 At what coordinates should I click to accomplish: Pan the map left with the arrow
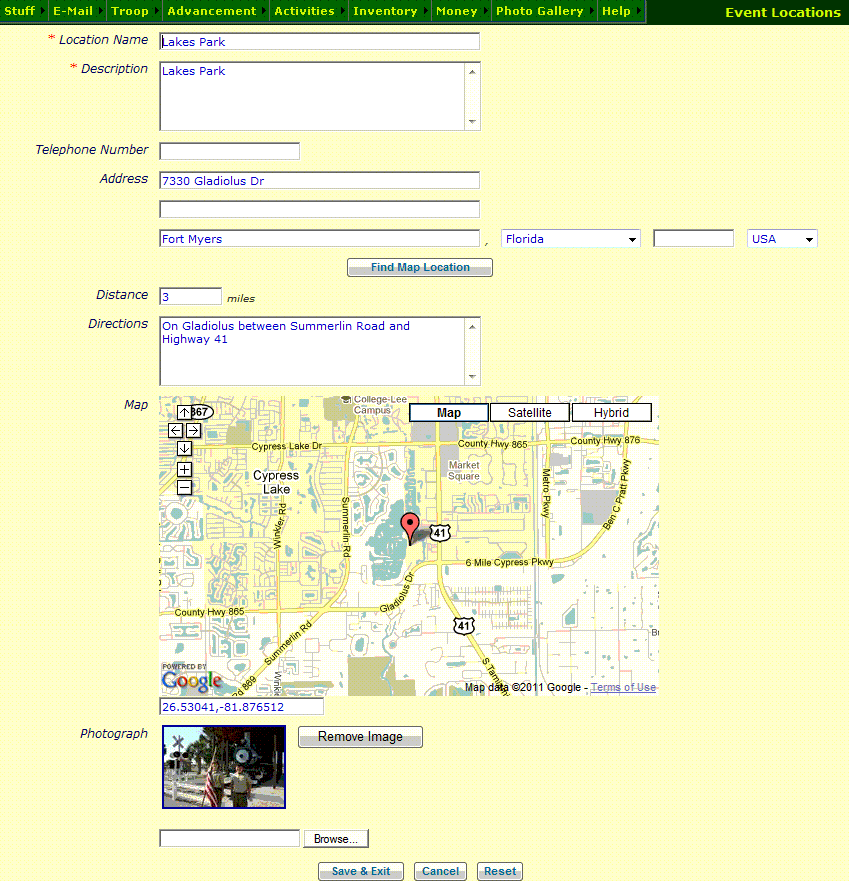tap(175, 430)
